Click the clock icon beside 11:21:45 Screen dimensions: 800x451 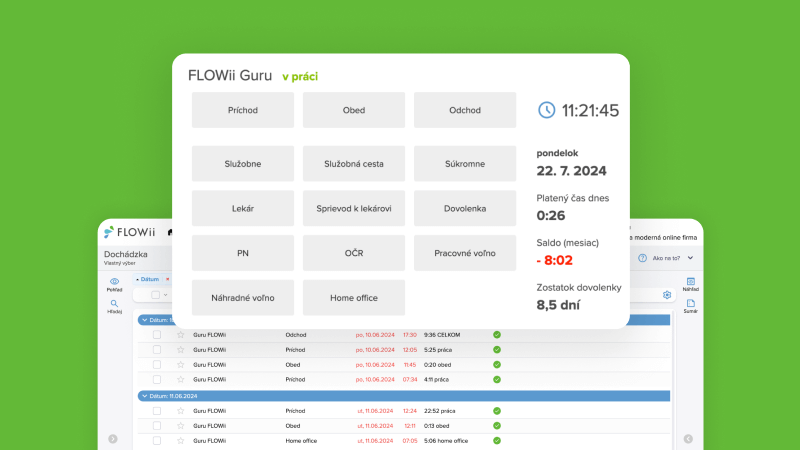[546, 110]
